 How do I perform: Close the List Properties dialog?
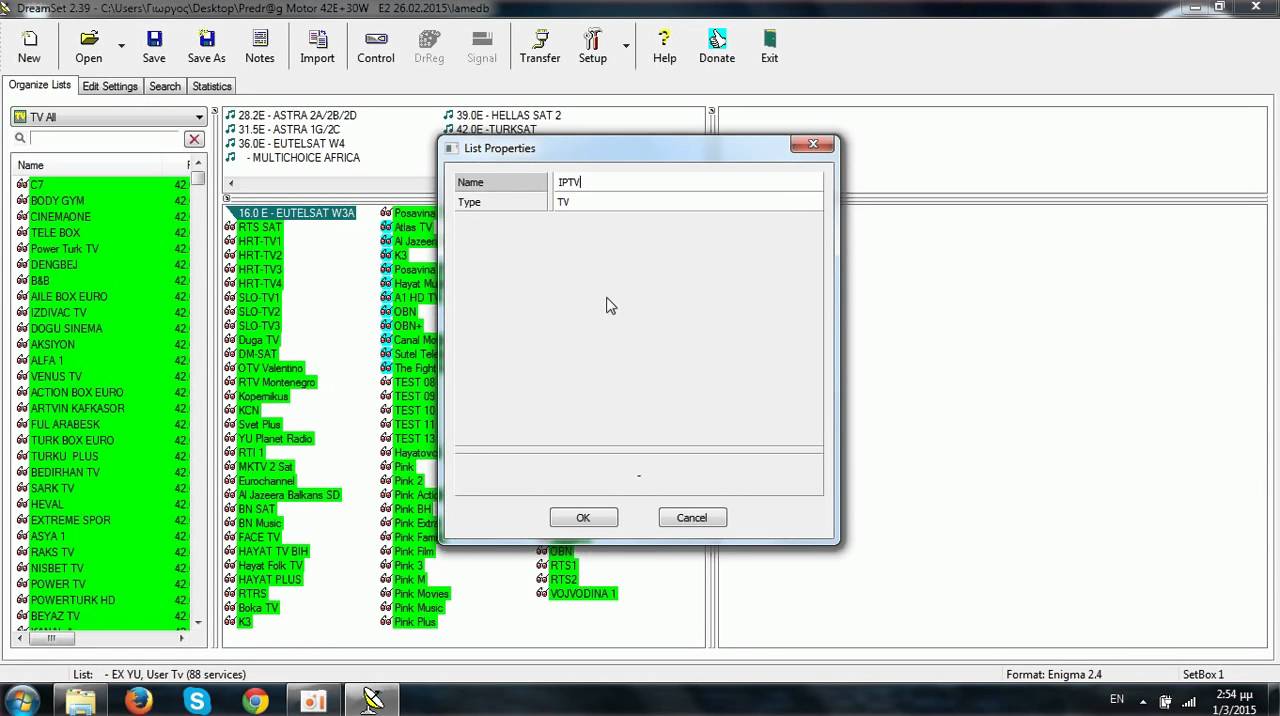click(812, 144)
